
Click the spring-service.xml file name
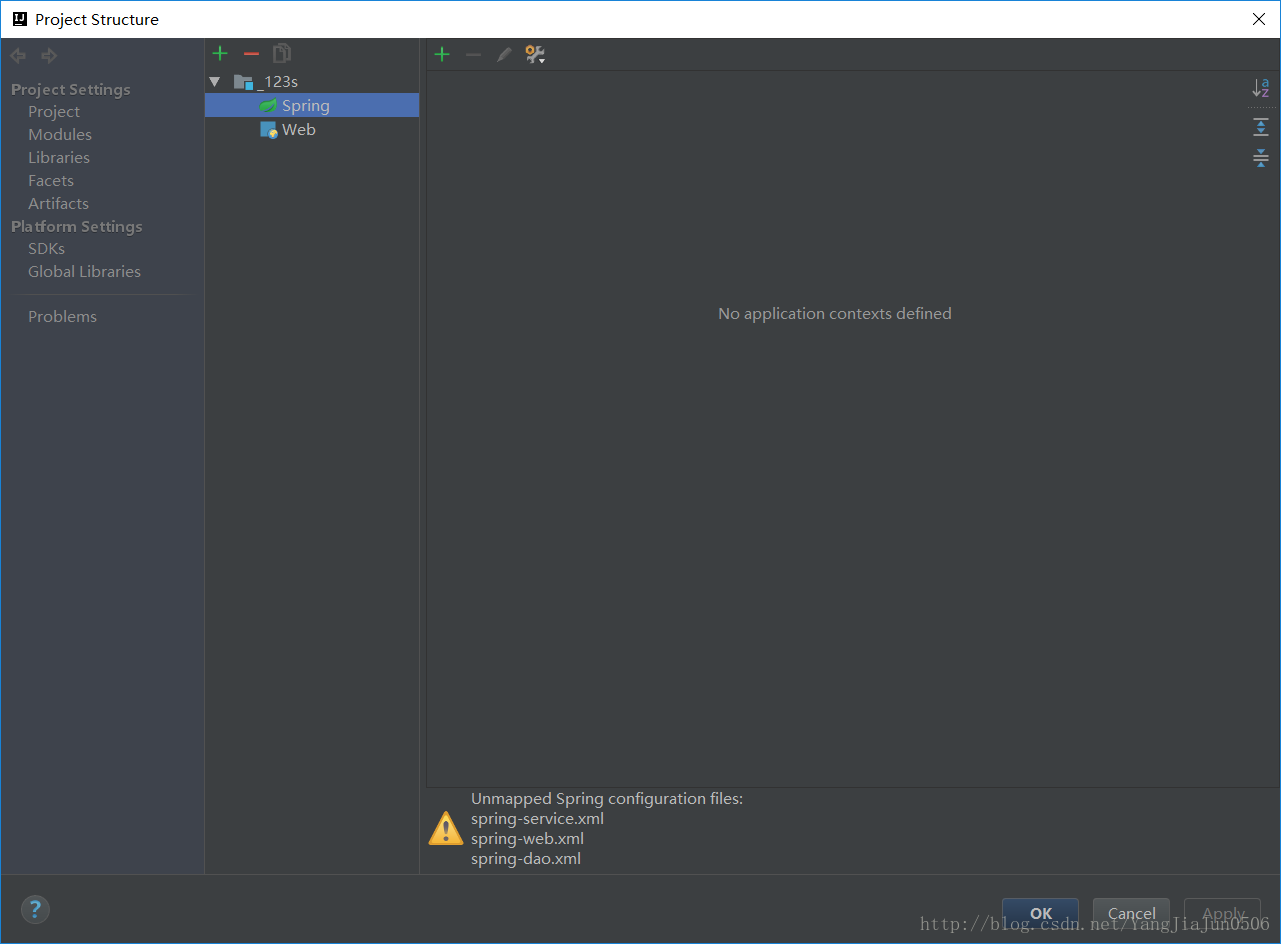click(x=537, y=818)
